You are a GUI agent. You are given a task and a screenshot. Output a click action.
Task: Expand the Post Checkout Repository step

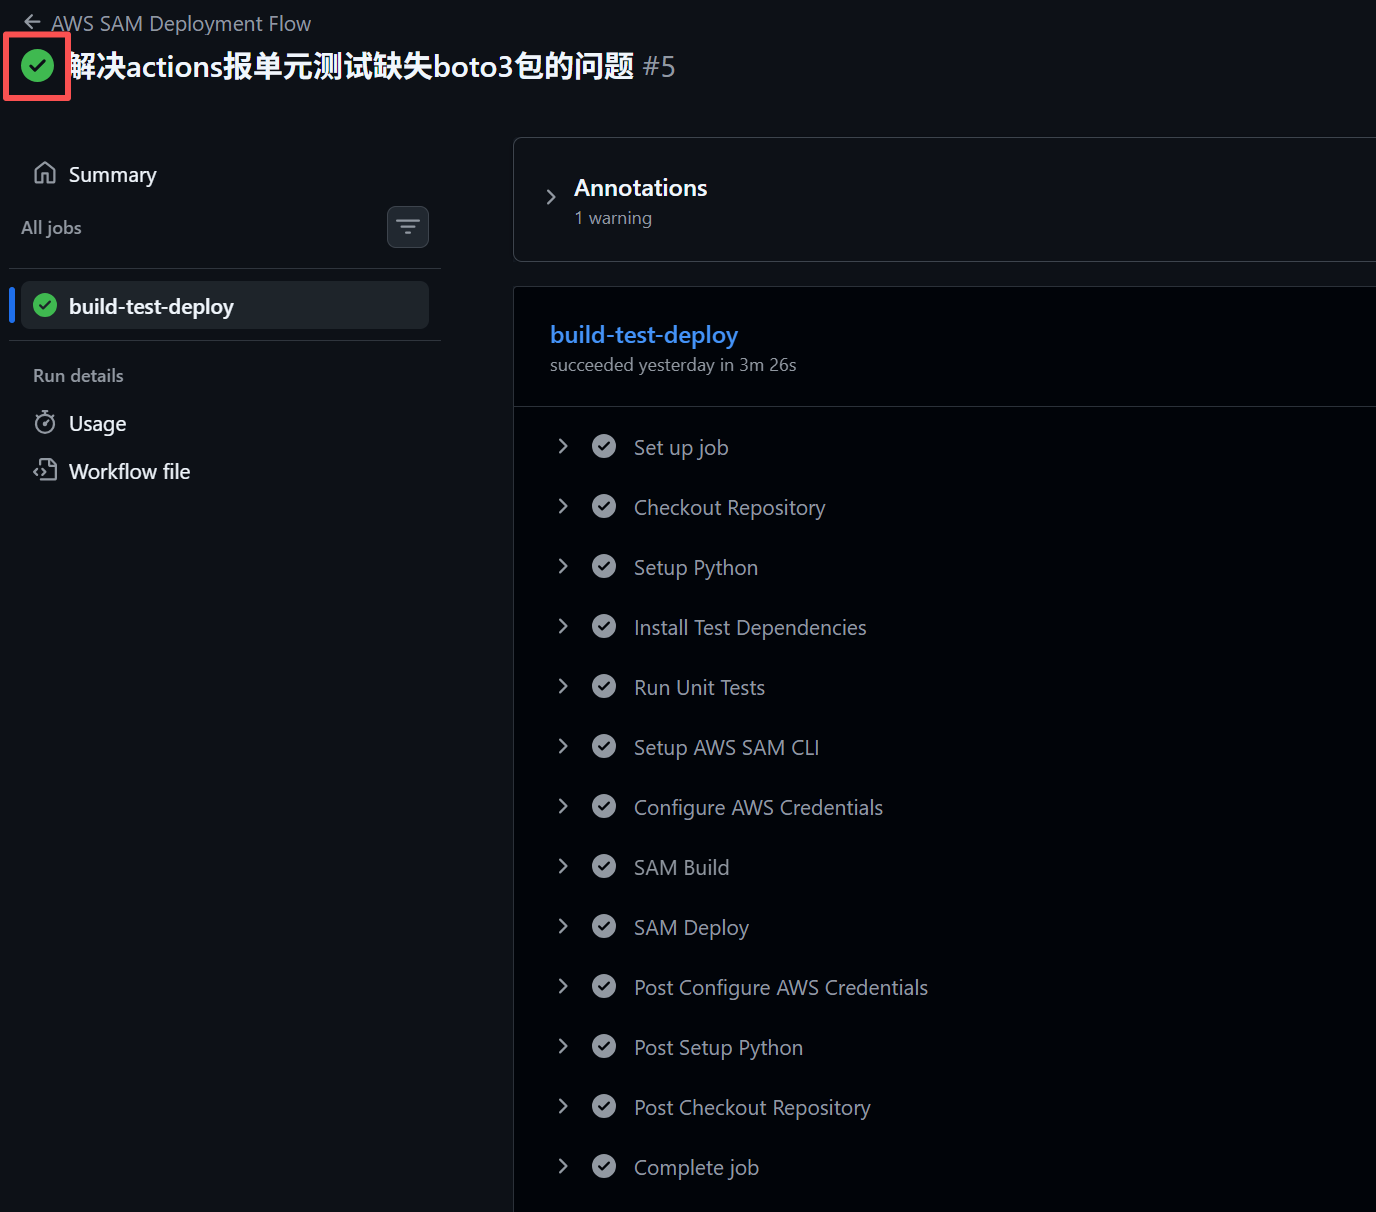[x=563, y=1106]
